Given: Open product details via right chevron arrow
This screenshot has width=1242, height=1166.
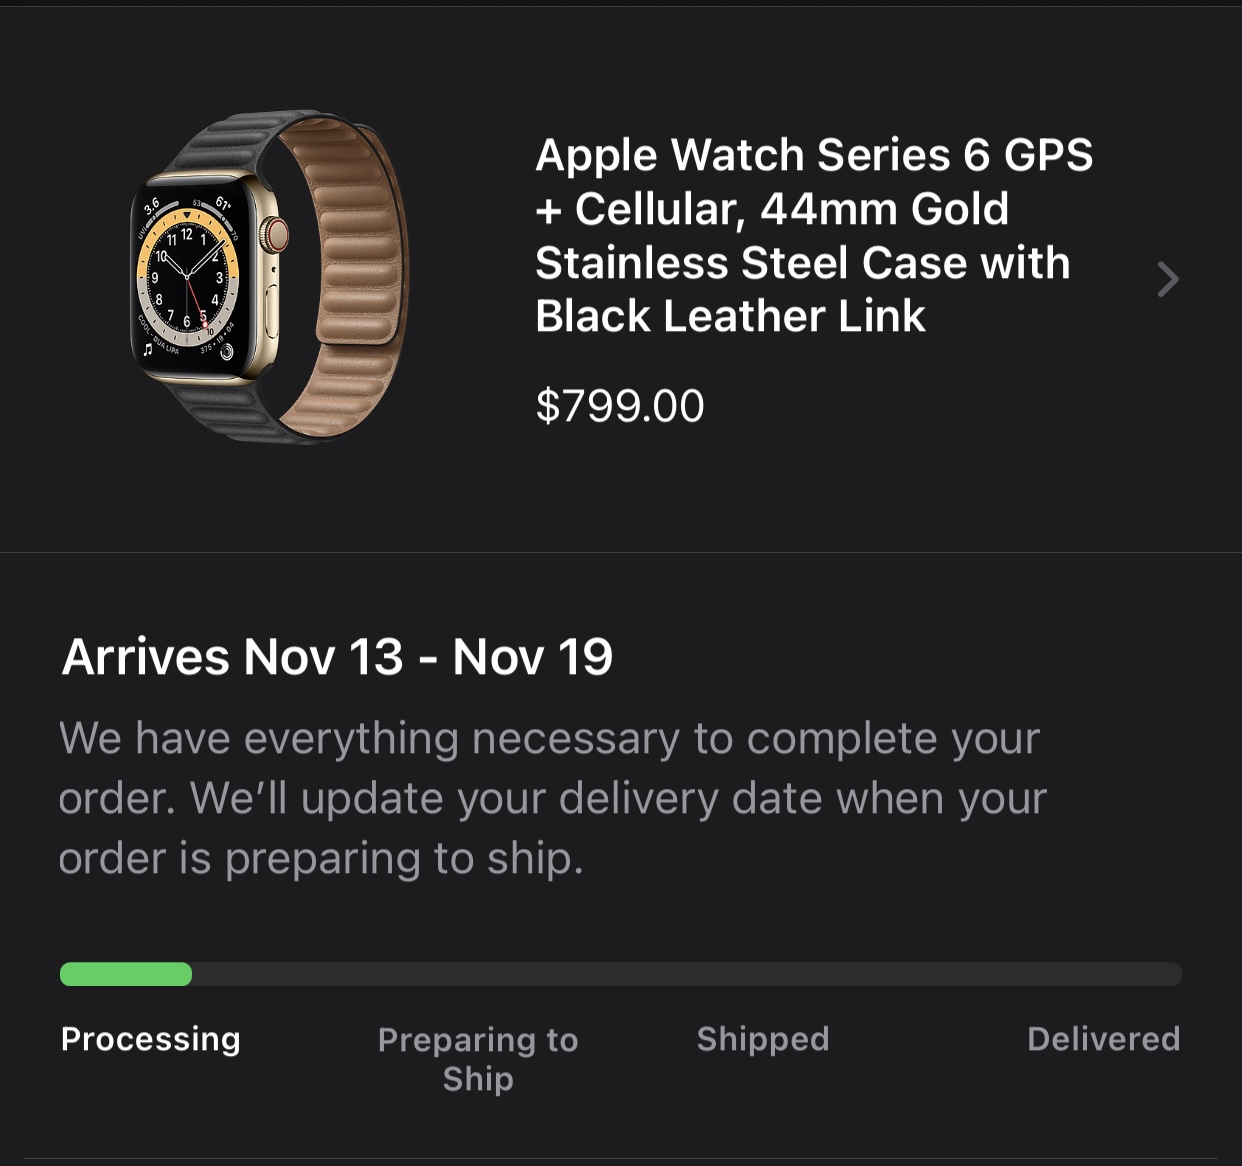Looking at the screenshot, I should [1167, 279].
